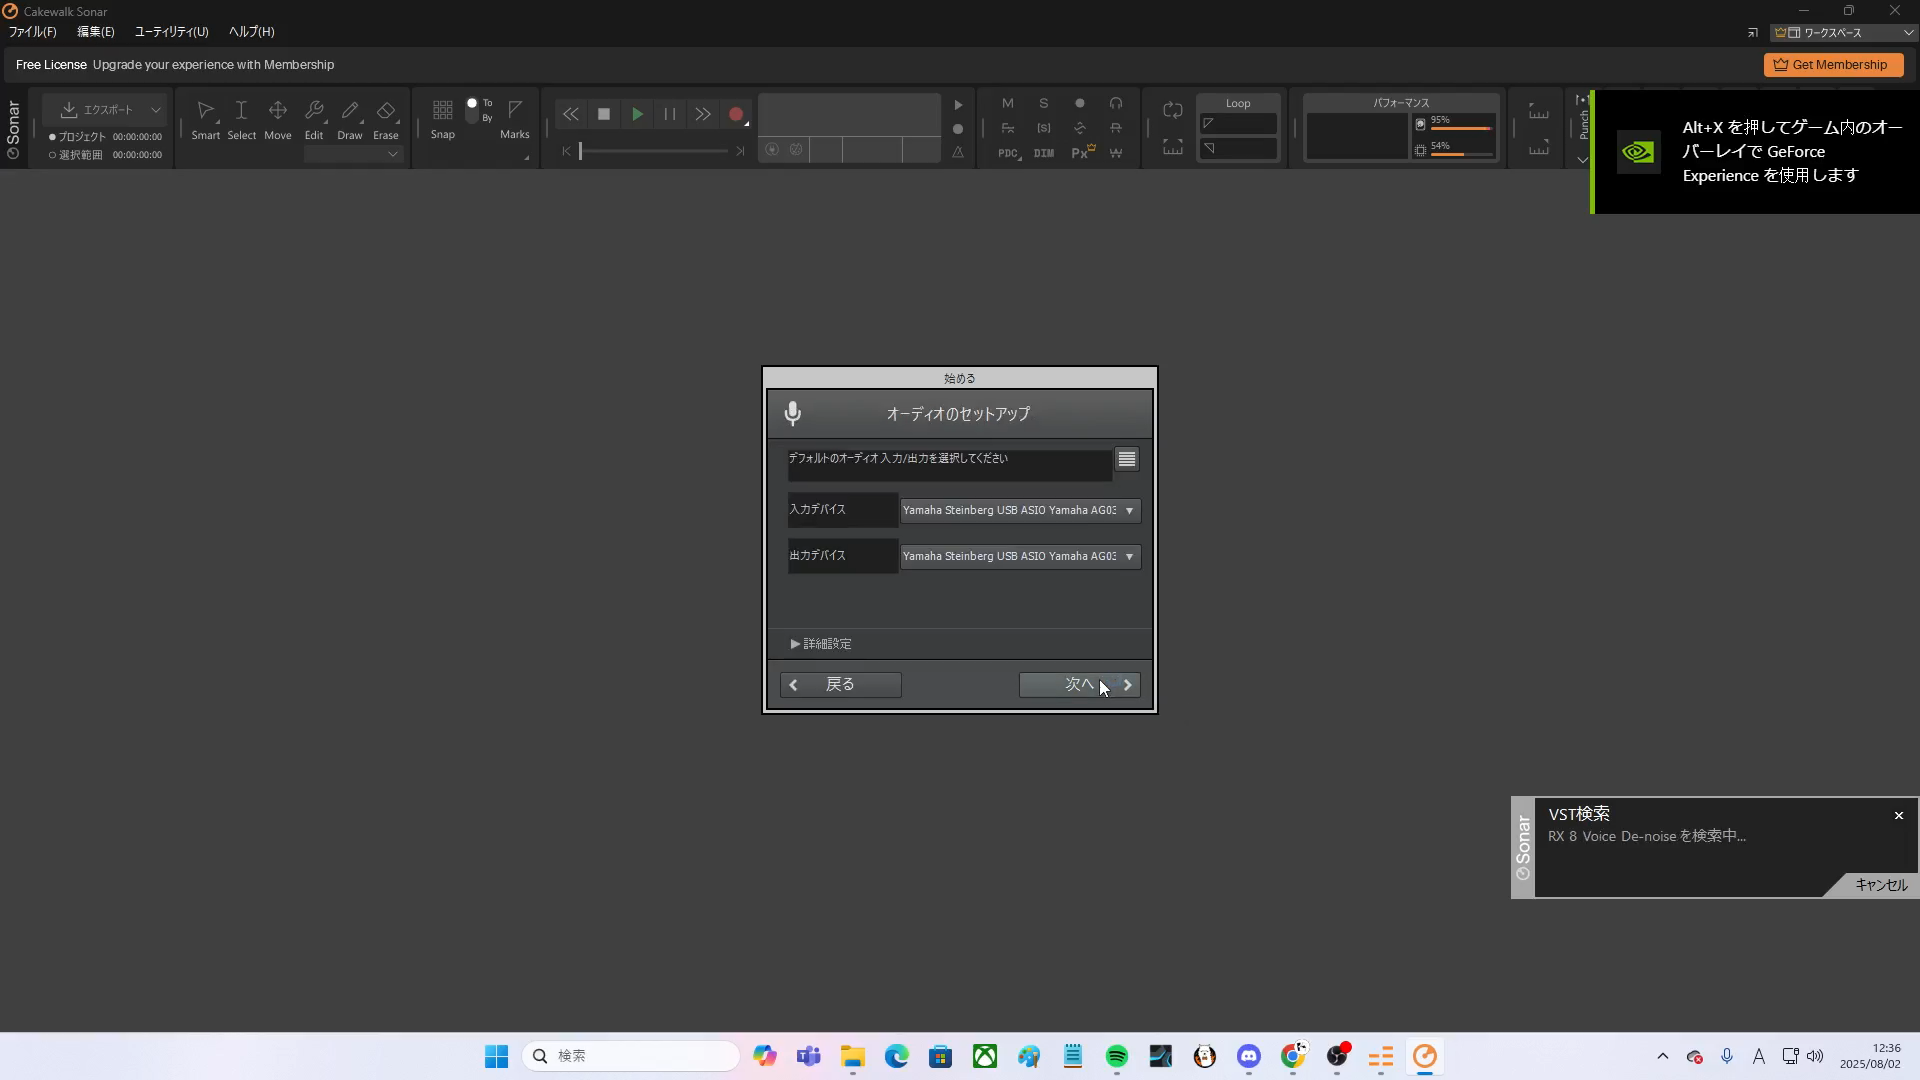Enable loop toggle icon
Screen dimensions: 1920x1080
(1173, 110)
